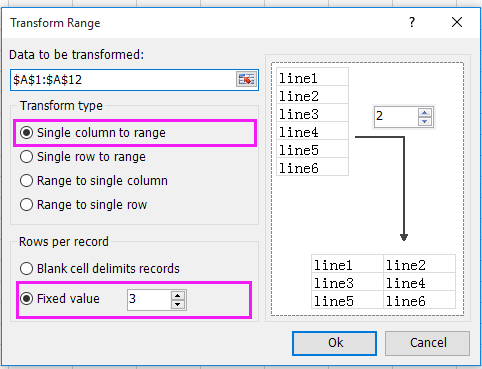
Task: Click the line6 cell in the preview result table
Action: click(x=419, y=300)
